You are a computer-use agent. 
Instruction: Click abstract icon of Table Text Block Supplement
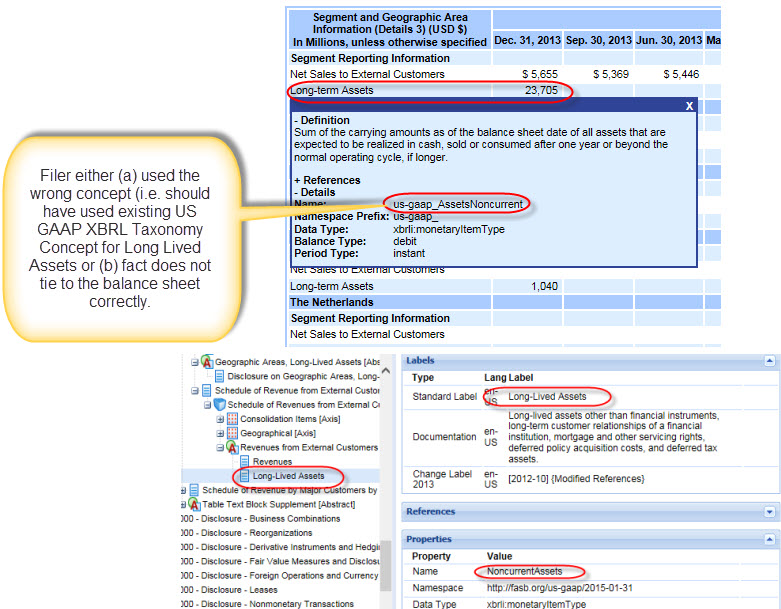pyautogui.click(x=195, y=504)
